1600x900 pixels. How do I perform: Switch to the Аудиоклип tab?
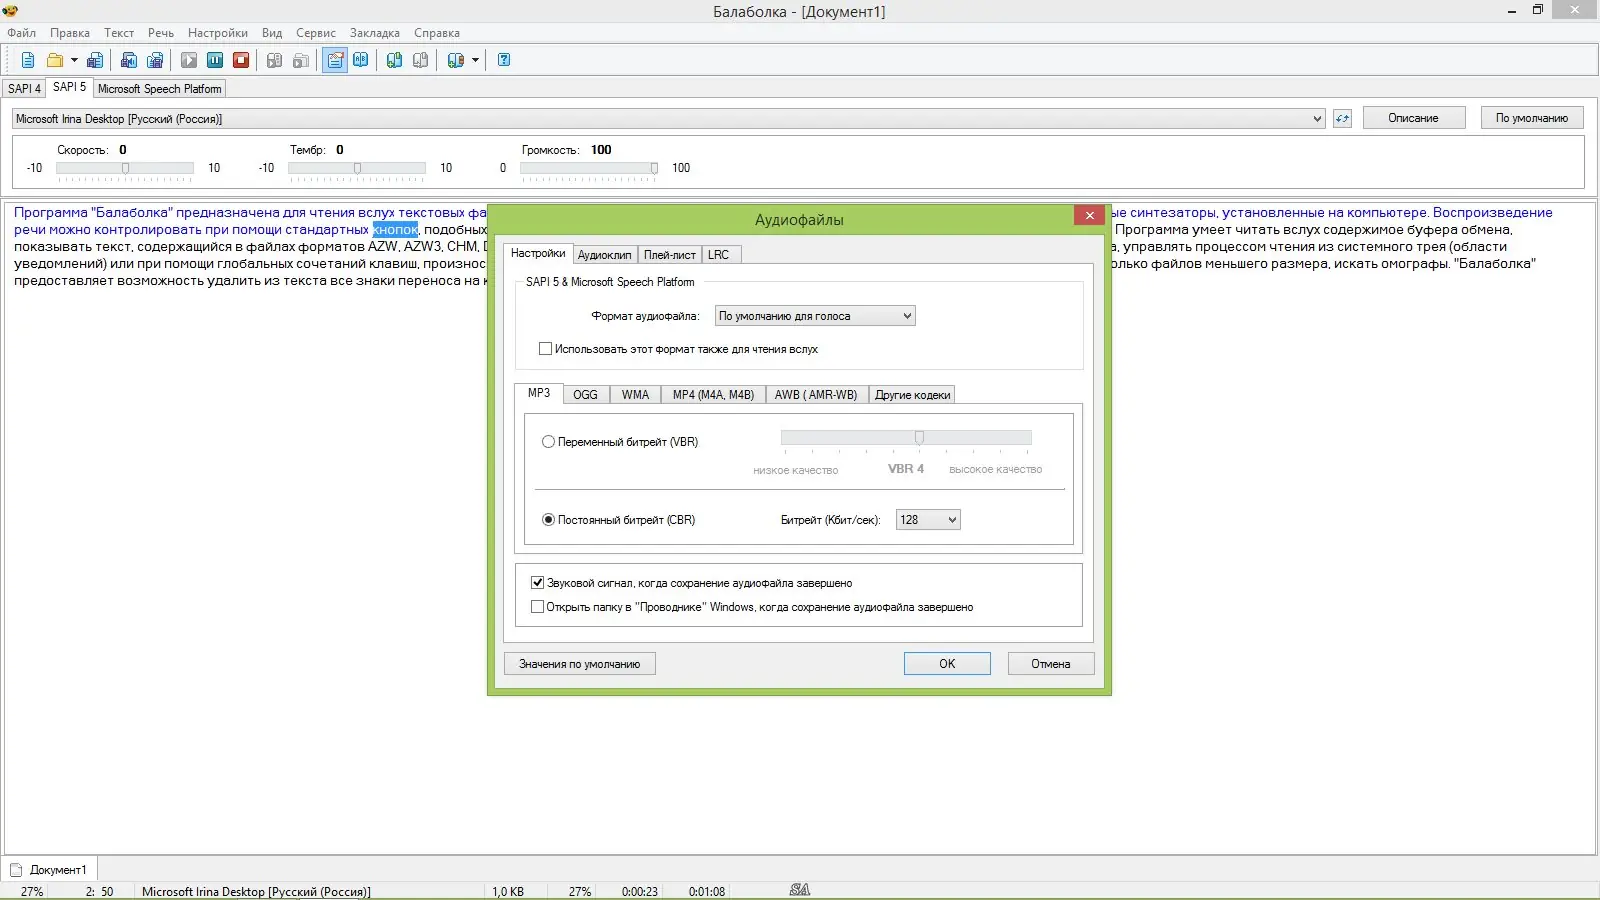pyautogui.click(x=604, y=255)
